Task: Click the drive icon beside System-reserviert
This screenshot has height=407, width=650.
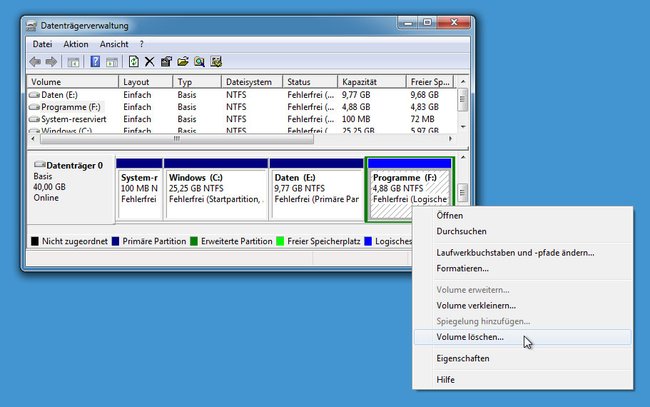Action: point(34,119)
